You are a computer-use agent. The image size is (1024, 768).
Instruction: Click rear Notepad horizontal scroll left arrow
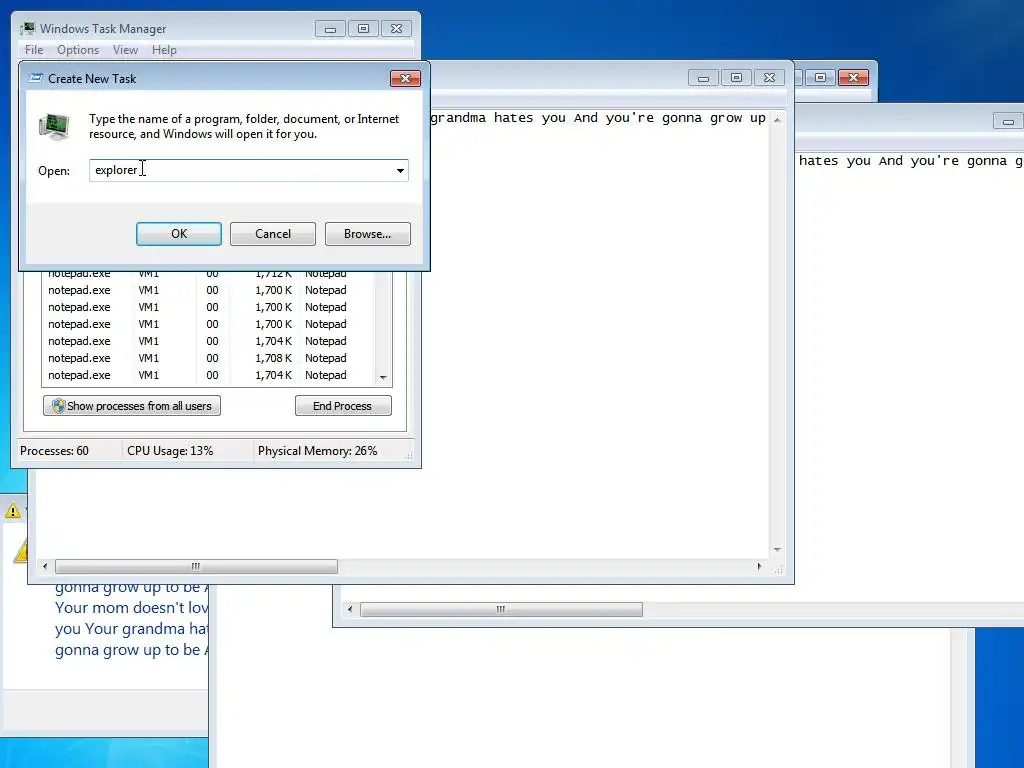pyautogui.click(x=350, y=609)
